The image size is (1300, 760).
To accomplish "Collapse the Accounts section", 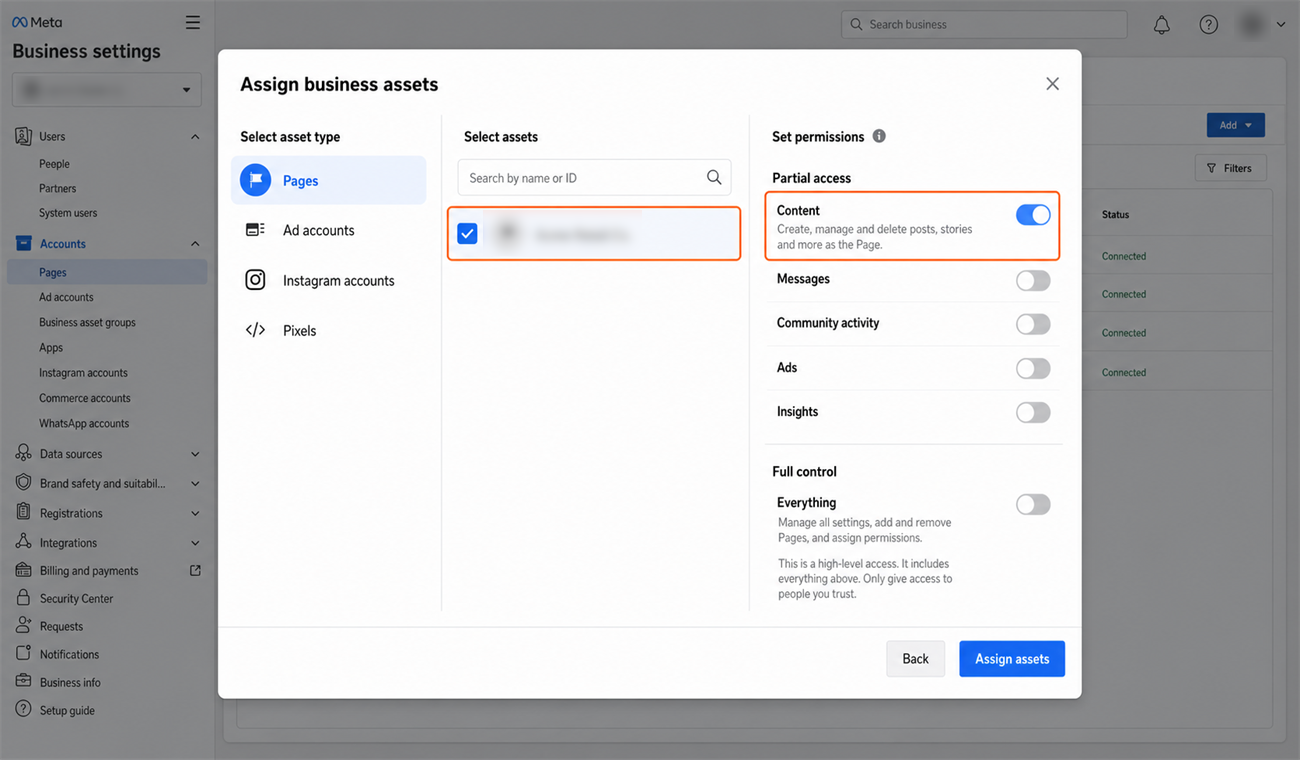I will point(195,244).
